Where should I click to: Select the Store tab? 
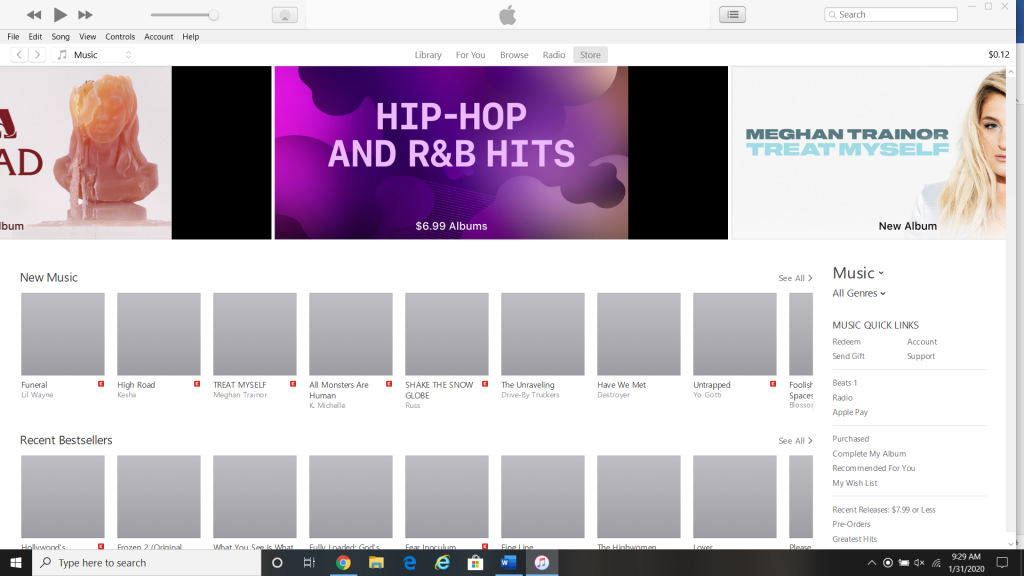tap(590, 55)
